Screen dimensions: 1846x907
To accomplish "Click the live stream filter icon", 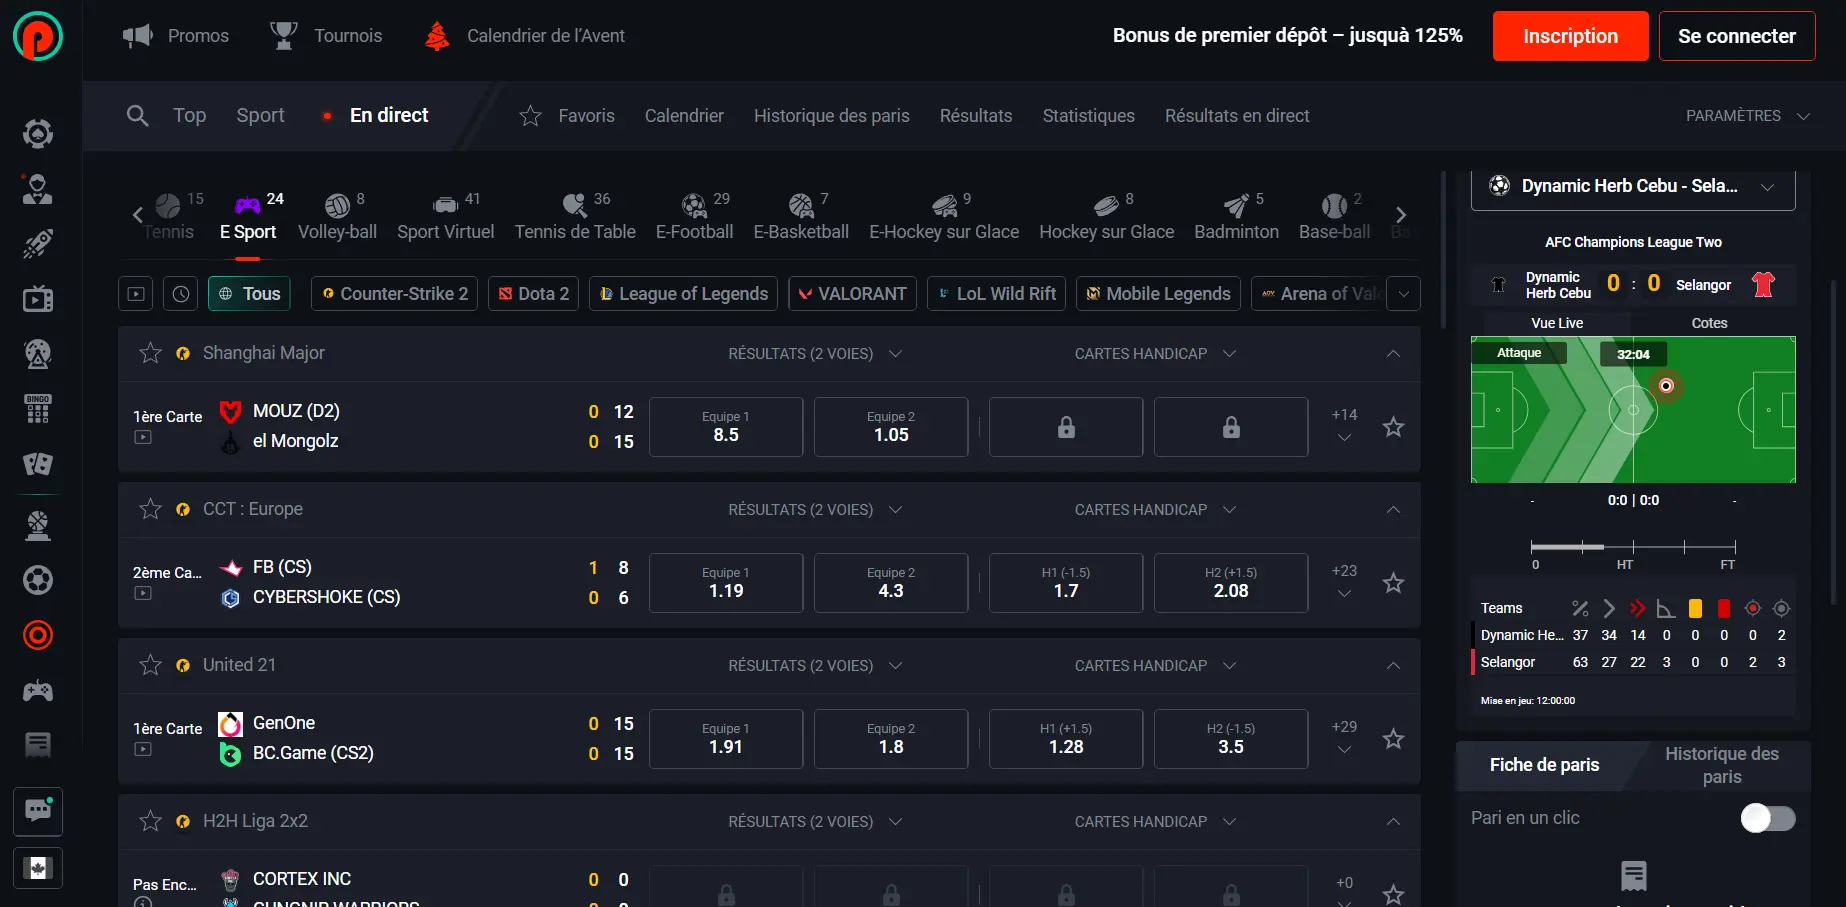I will pos(136,294).
